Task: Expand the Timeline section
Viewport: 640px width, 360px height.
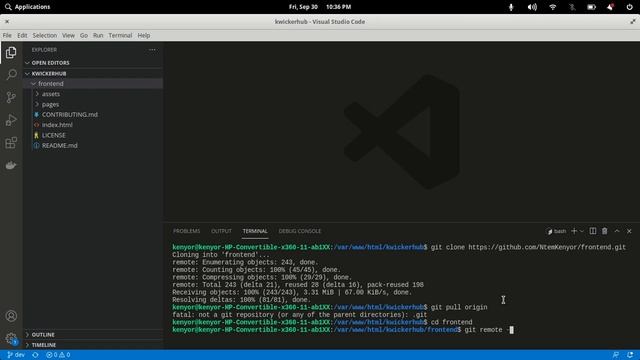Action: 93,345
